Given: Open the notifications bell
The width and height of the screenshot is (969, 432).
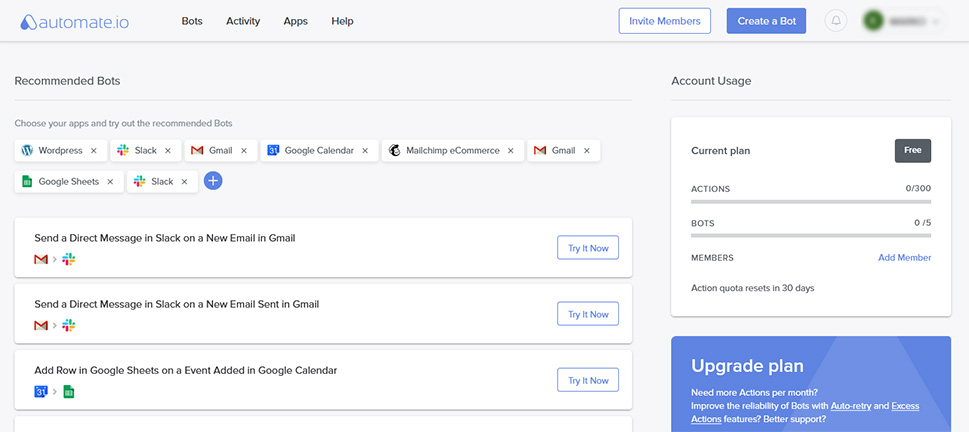Looking at the screenshot, I should pos(836,21).
